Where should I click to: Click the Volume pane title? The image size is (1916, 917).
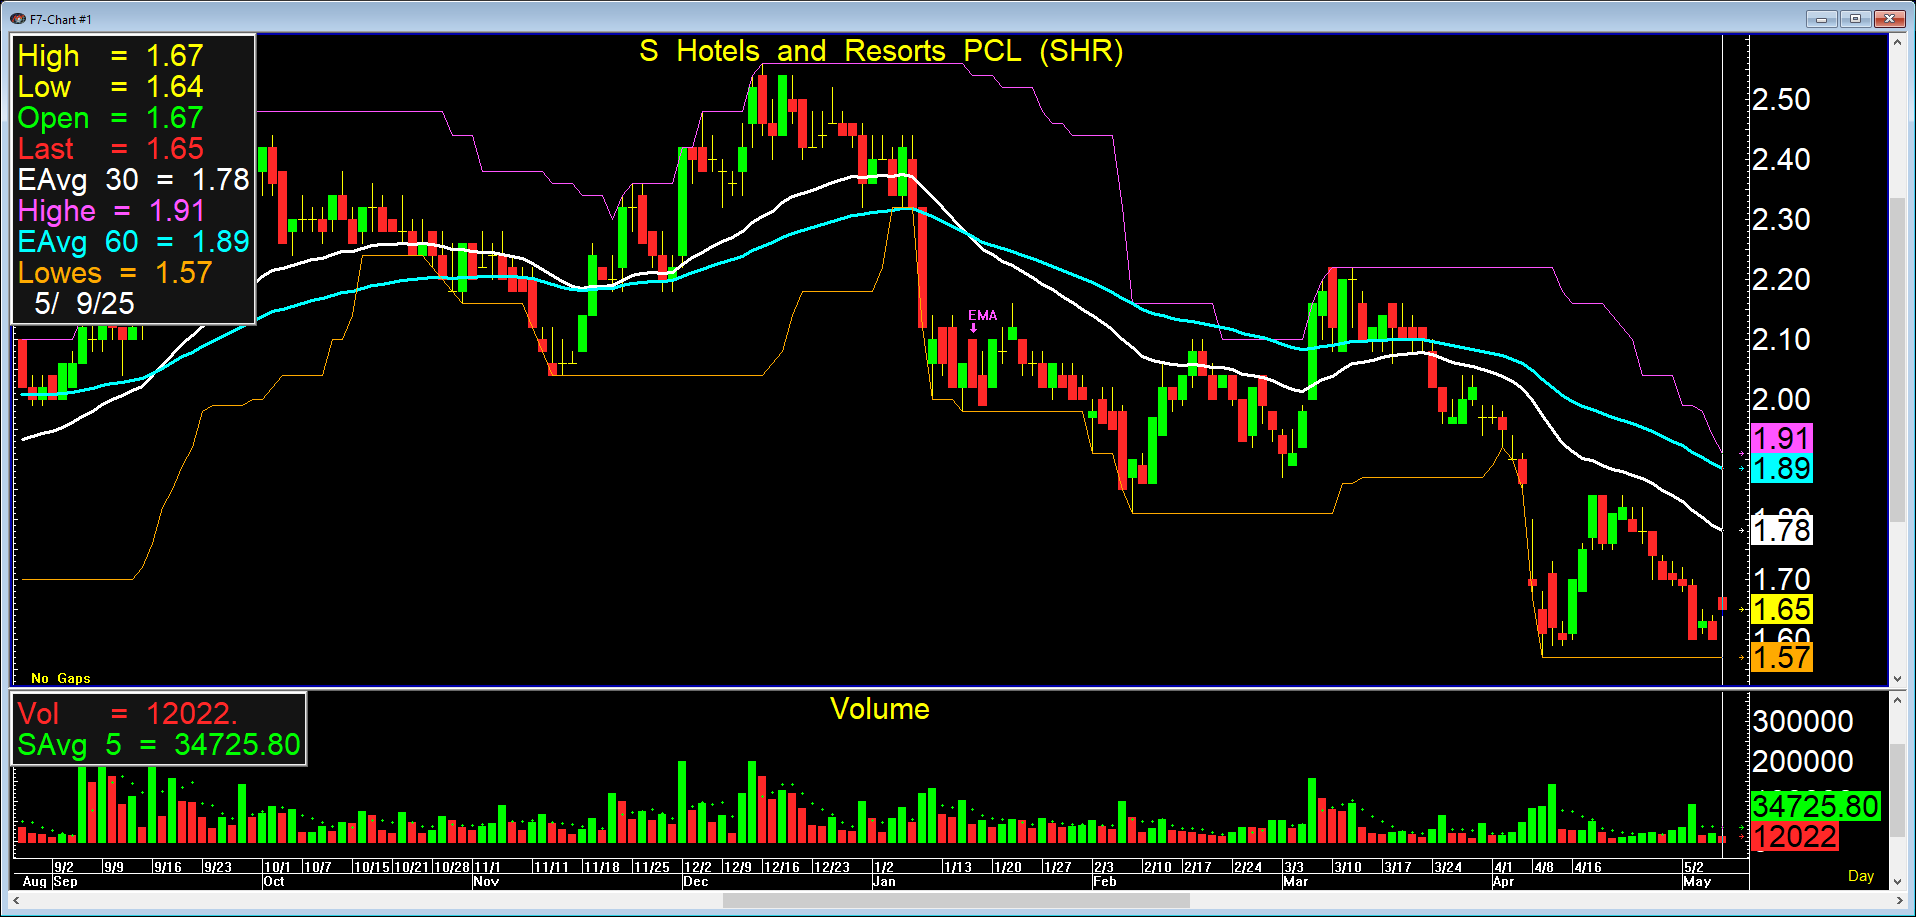880,709
